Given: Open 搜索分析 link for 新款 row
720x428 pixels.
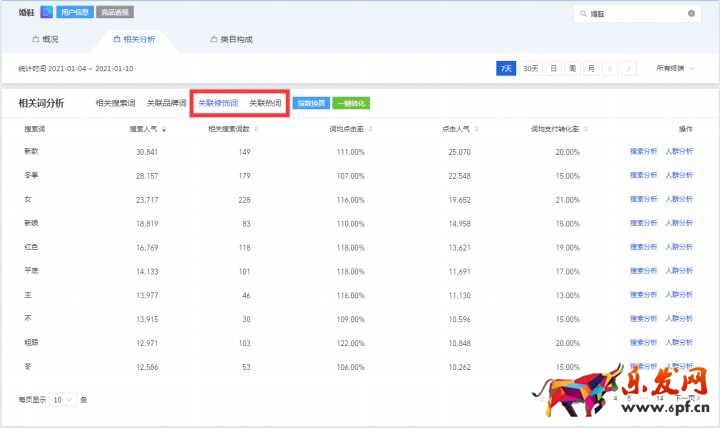Looking at the screenshot, I should [642, 151].
